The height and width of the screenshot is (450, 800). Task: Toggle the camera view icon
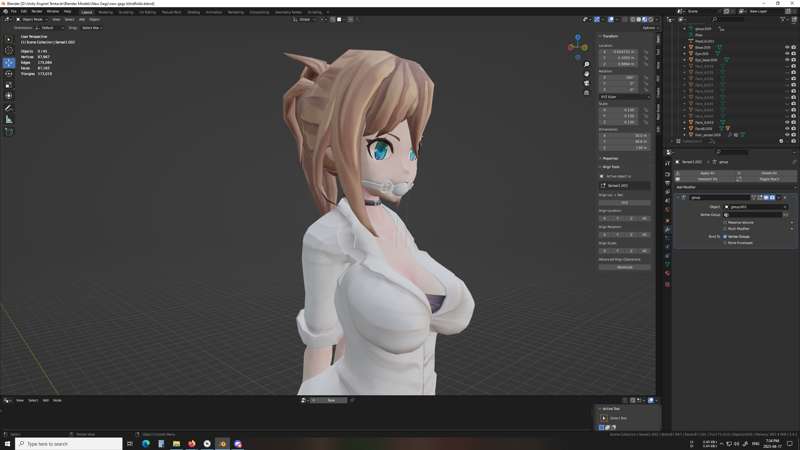pos(587,83)
